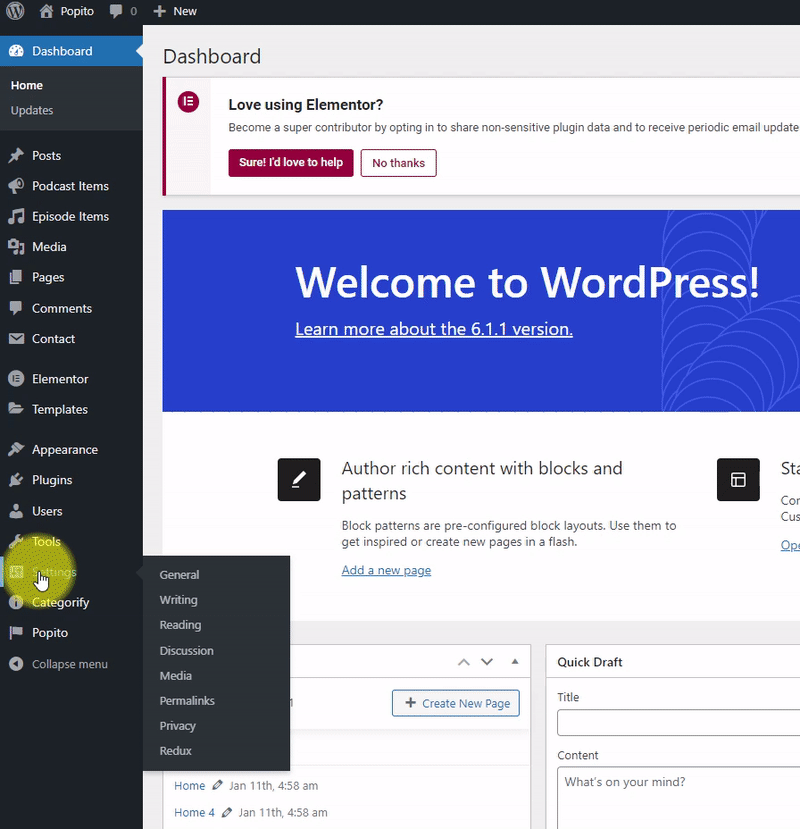Move the widget up with chevron arrow

coord(463,662)
